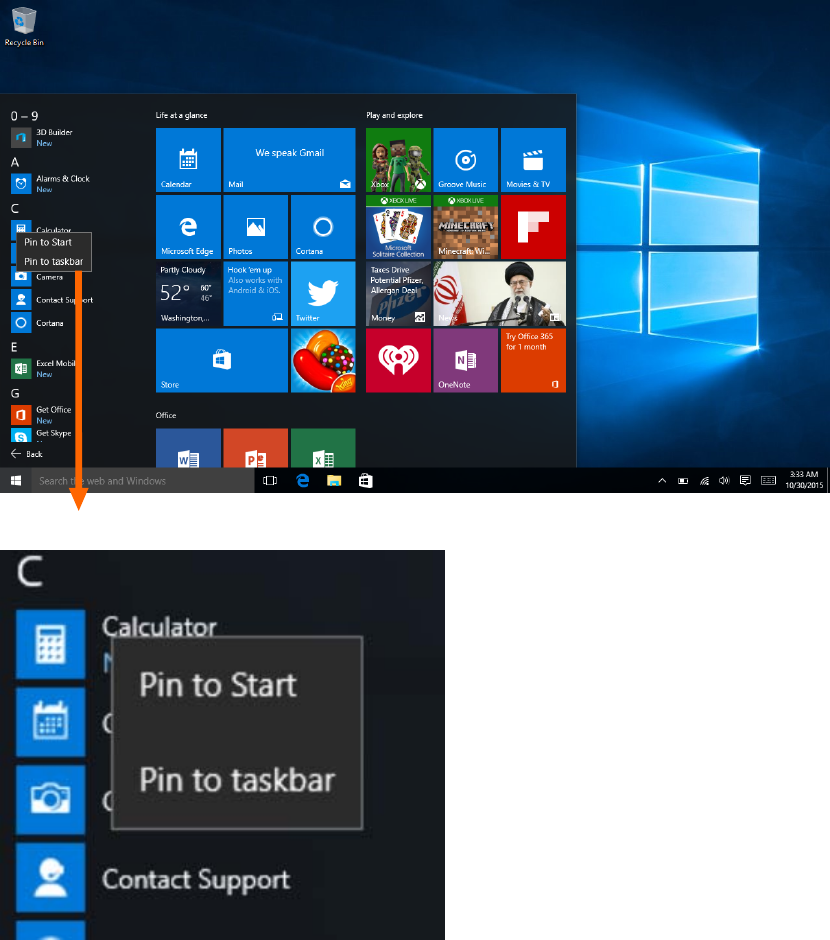Image resolution: width=830 pixels, height=940 pixels.
Task: Launch the Minecraft tile
Action: (x=466, y=227)
